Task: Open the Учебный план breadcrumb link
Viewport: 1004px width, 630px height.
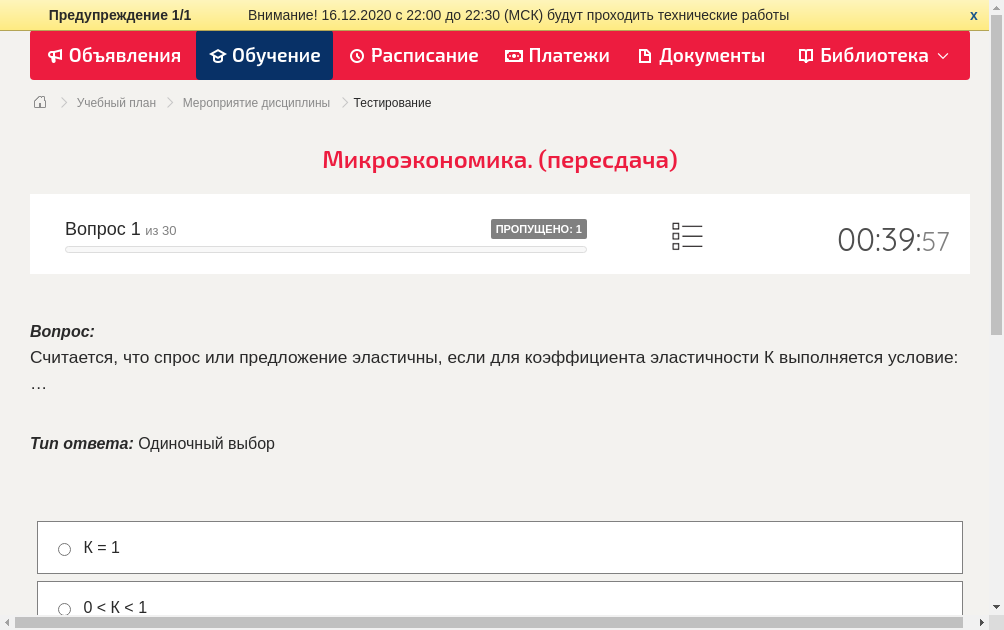Action: tap(114, 102)
